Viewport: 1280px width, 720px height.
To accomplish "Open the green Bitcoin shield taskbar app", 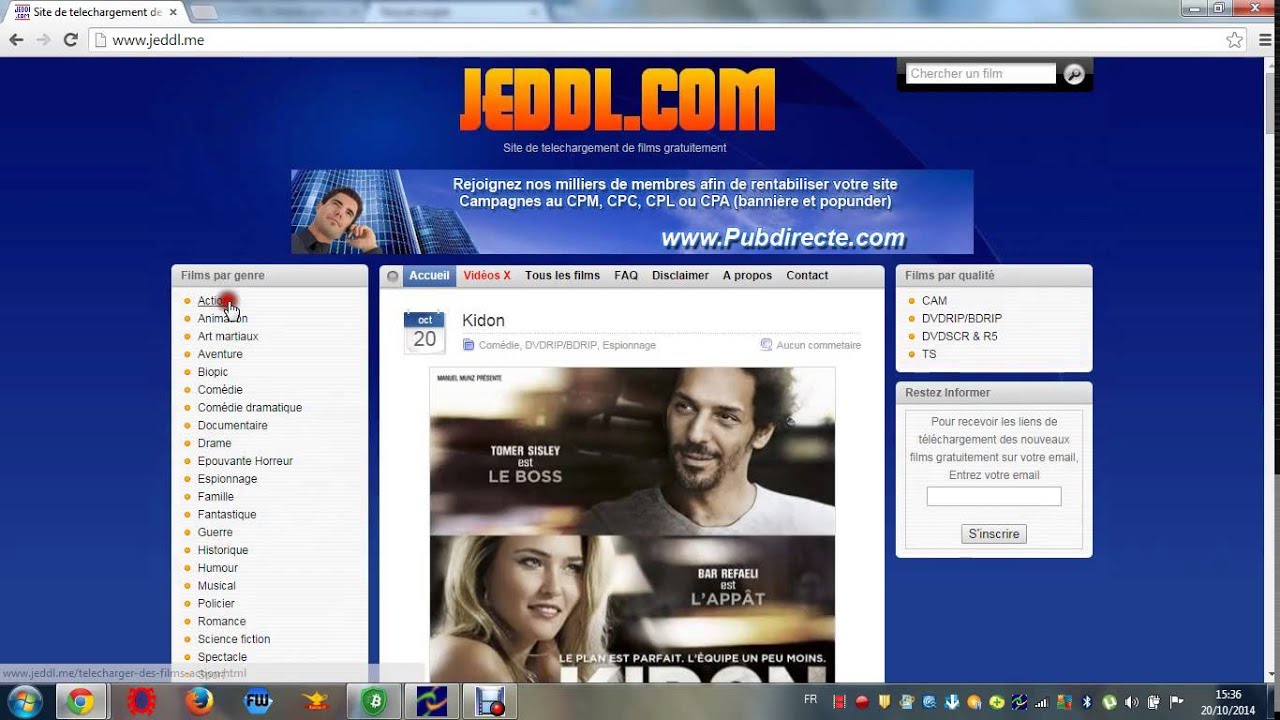I will 375,702.
